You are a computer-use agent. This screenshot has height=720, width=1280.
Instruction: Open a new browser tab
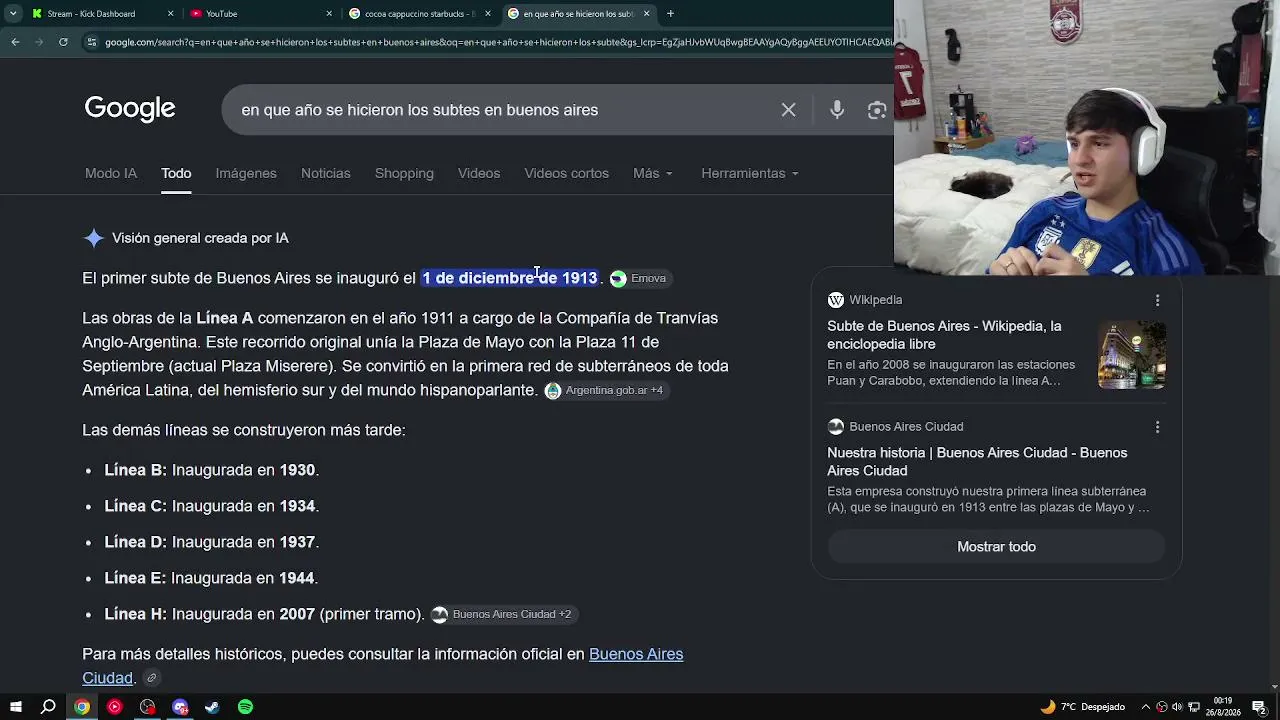click(670, 14)
